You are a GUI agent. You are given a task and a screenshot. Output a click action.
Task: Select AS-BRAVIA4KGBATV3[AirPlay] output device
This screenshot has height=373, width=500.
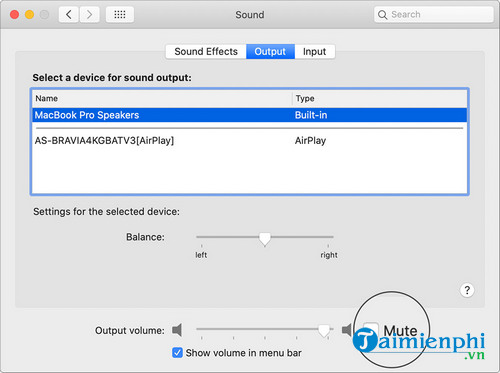(x=249, y=141)
